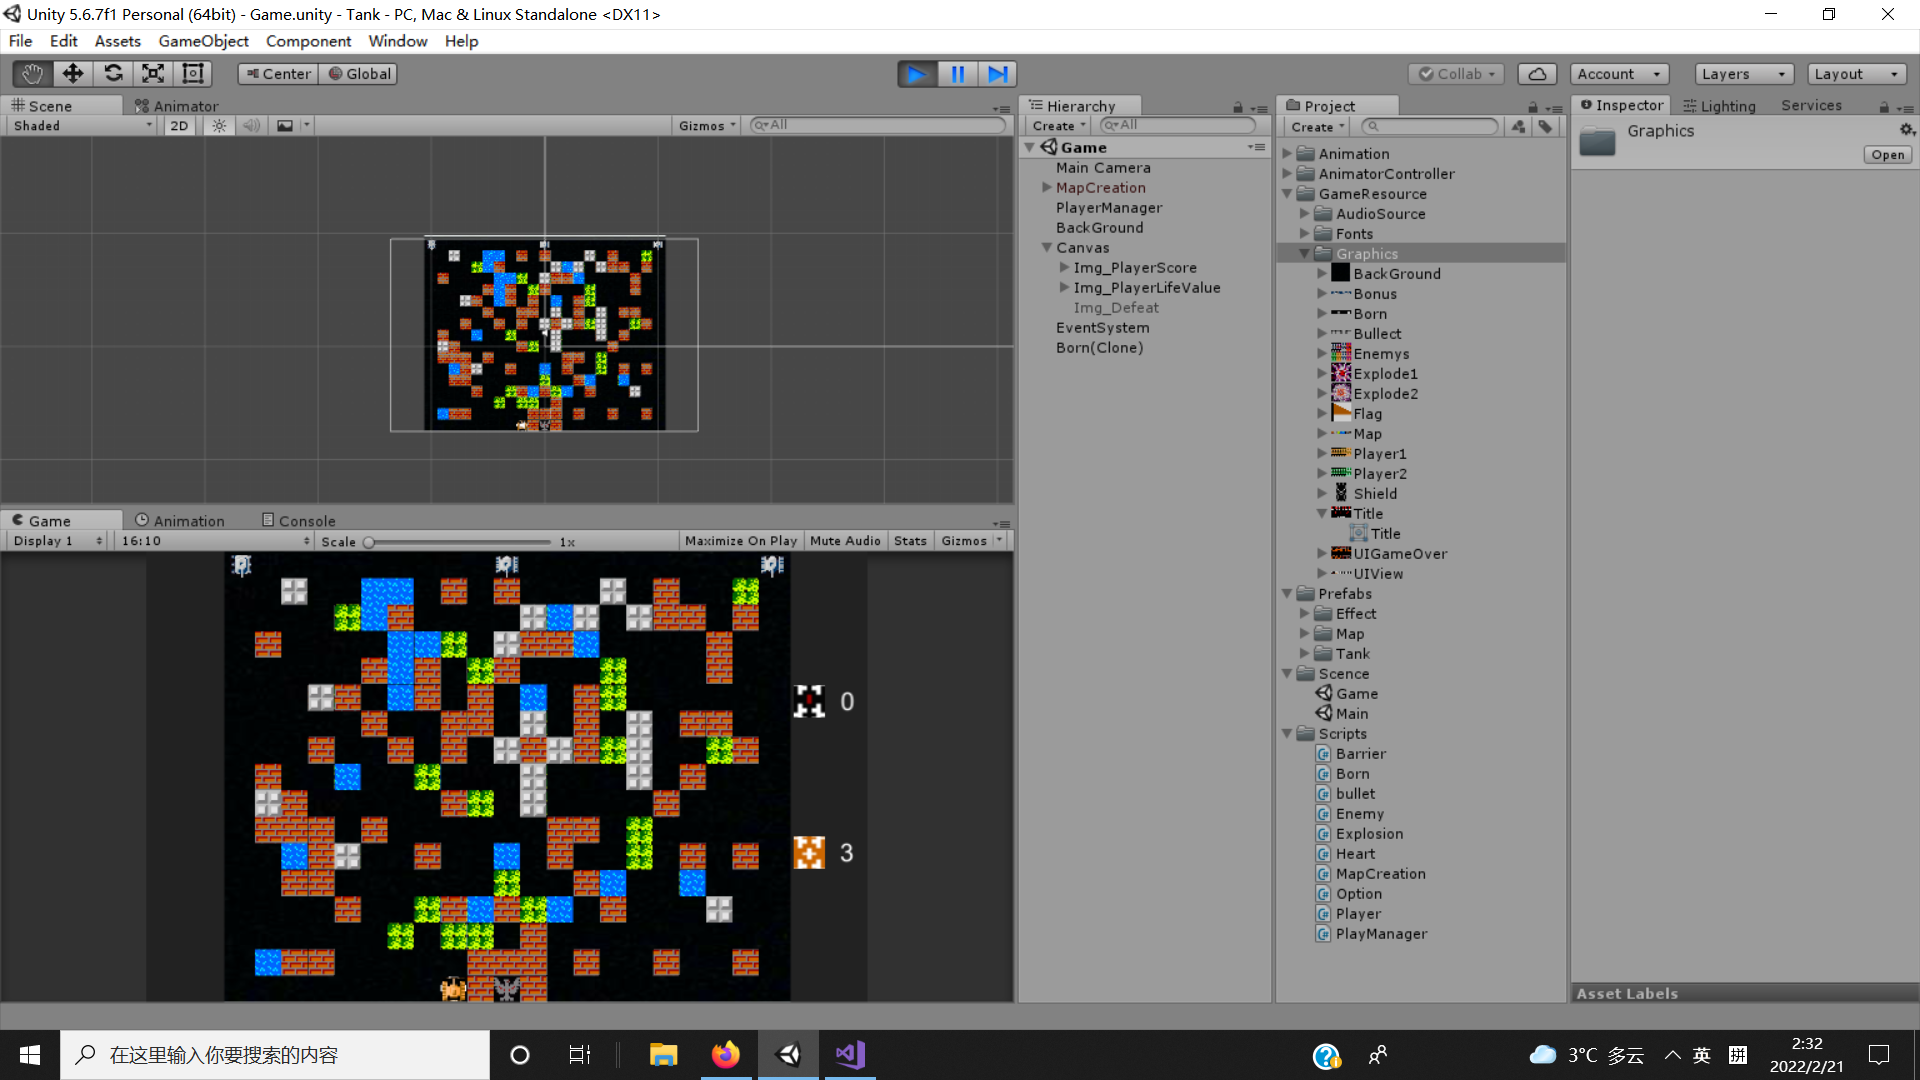Screen dimensions: 1920x1080
Task: Open Hierarchy Create dropdown
Action: coord(1059,126)
